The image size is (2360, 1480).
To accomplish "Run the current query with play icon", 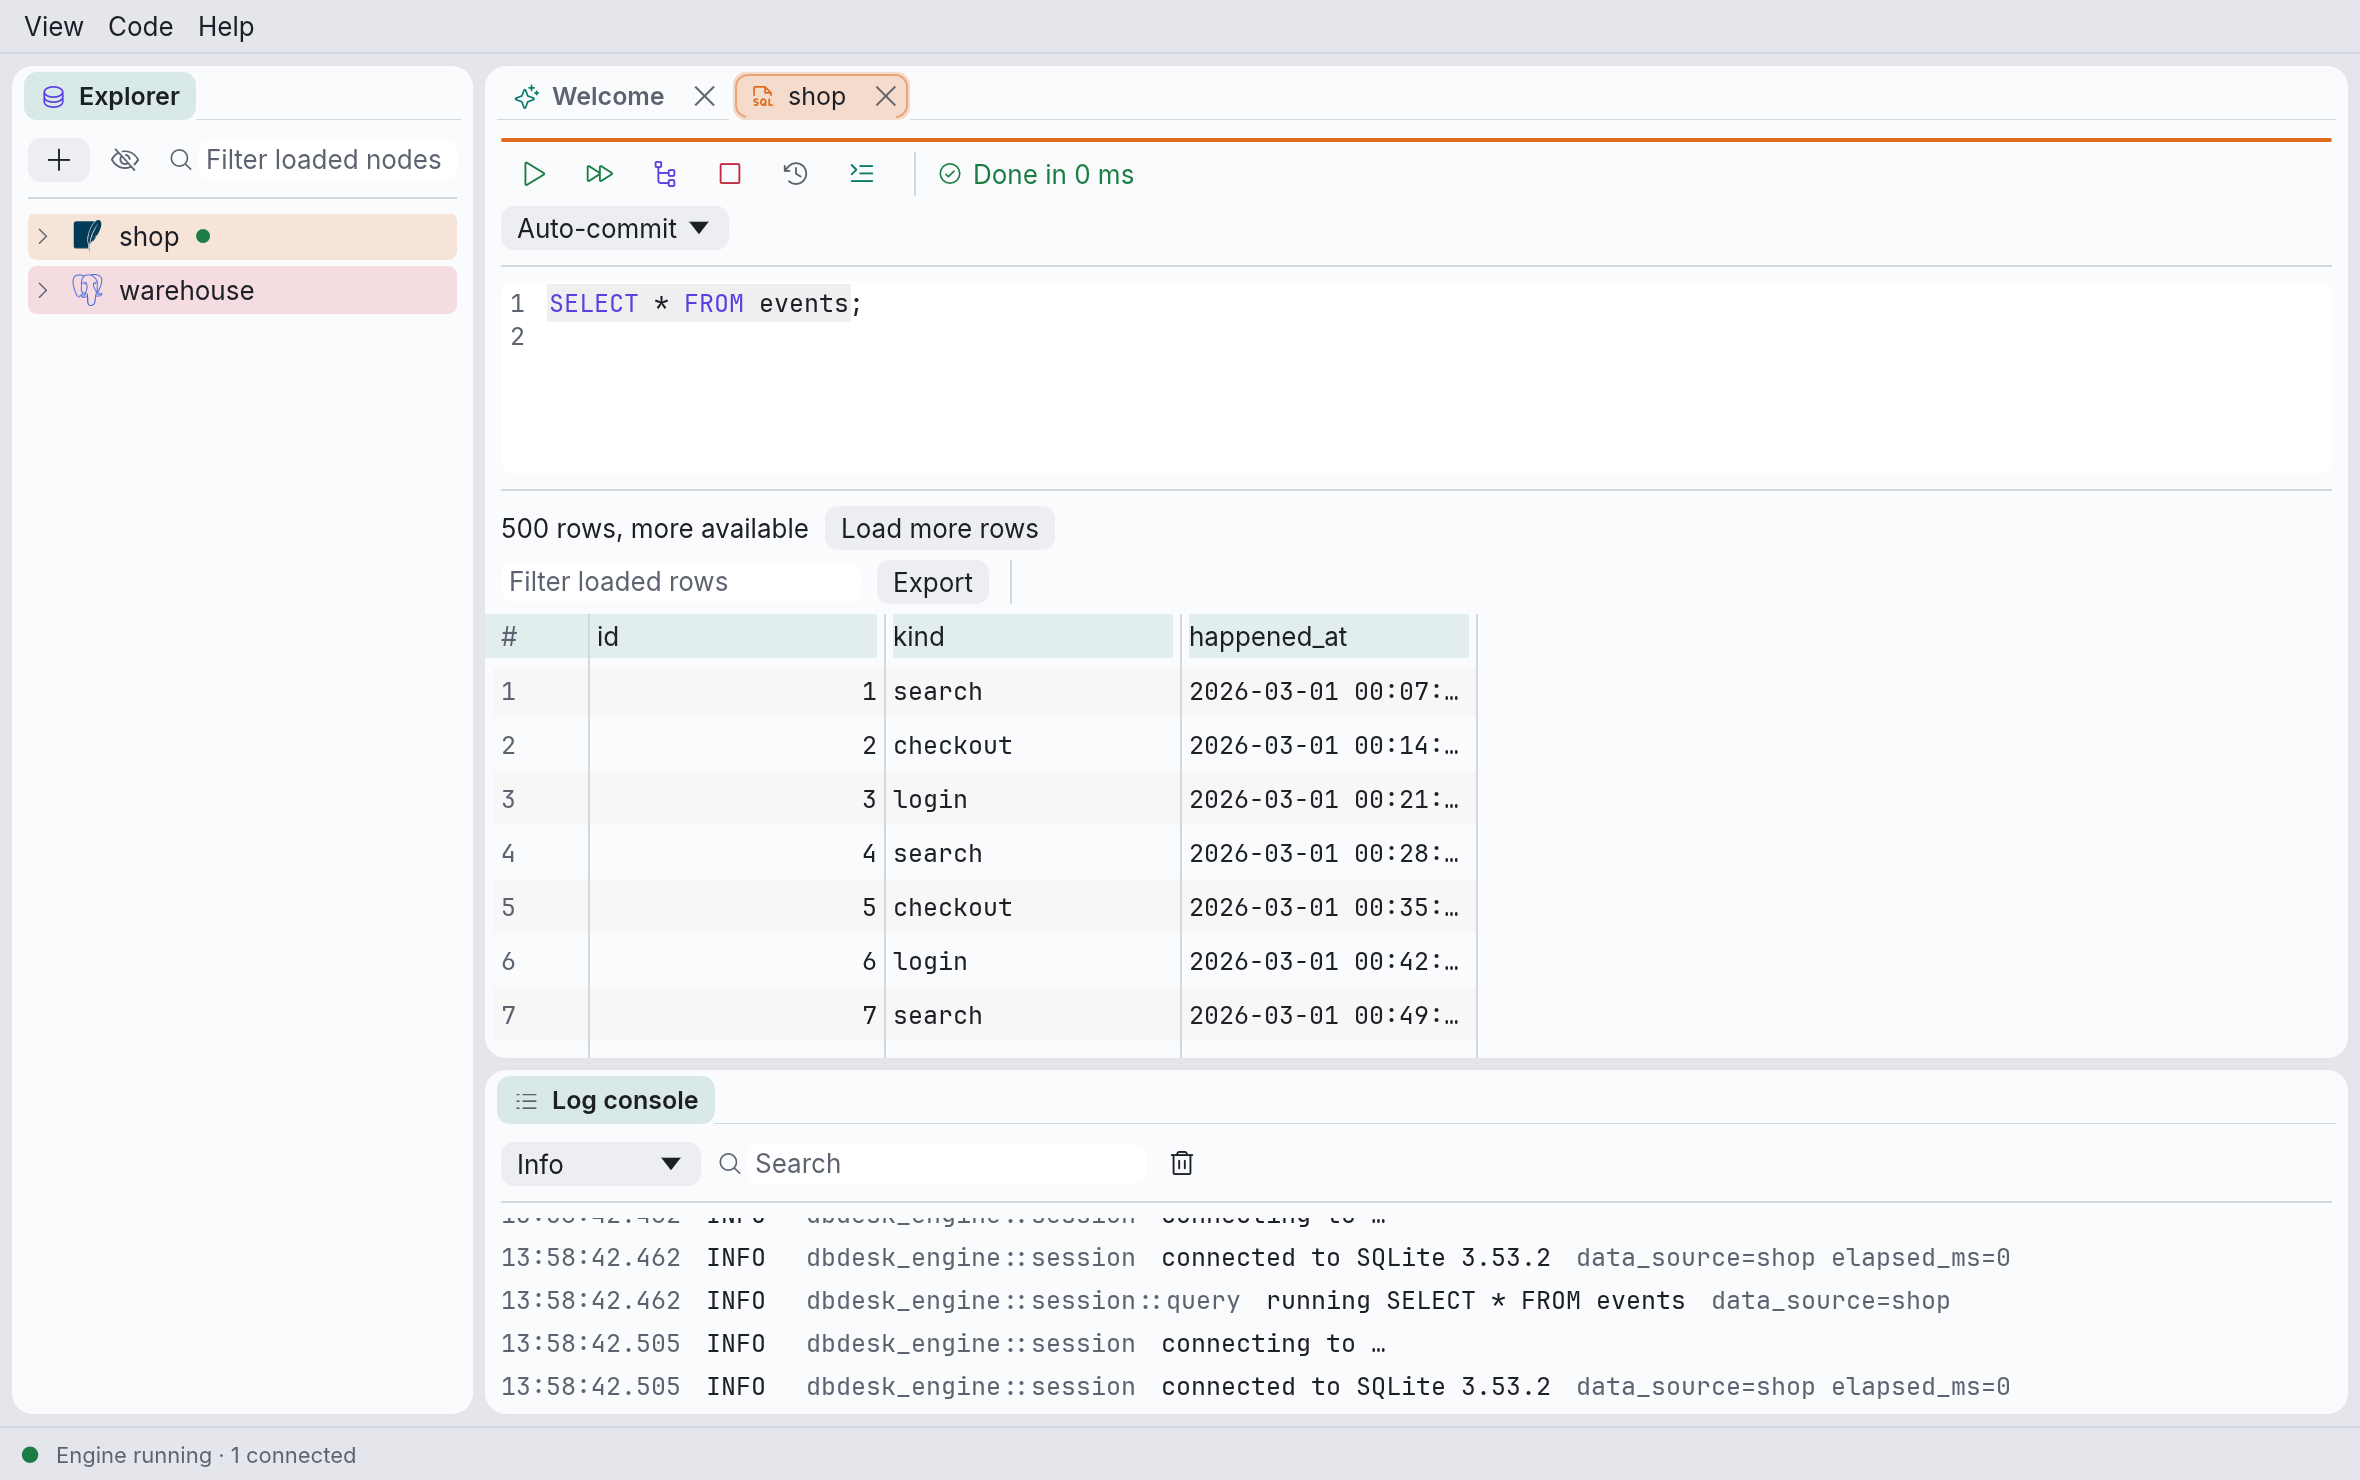I will pyautogui.click(x=534, y=174).
